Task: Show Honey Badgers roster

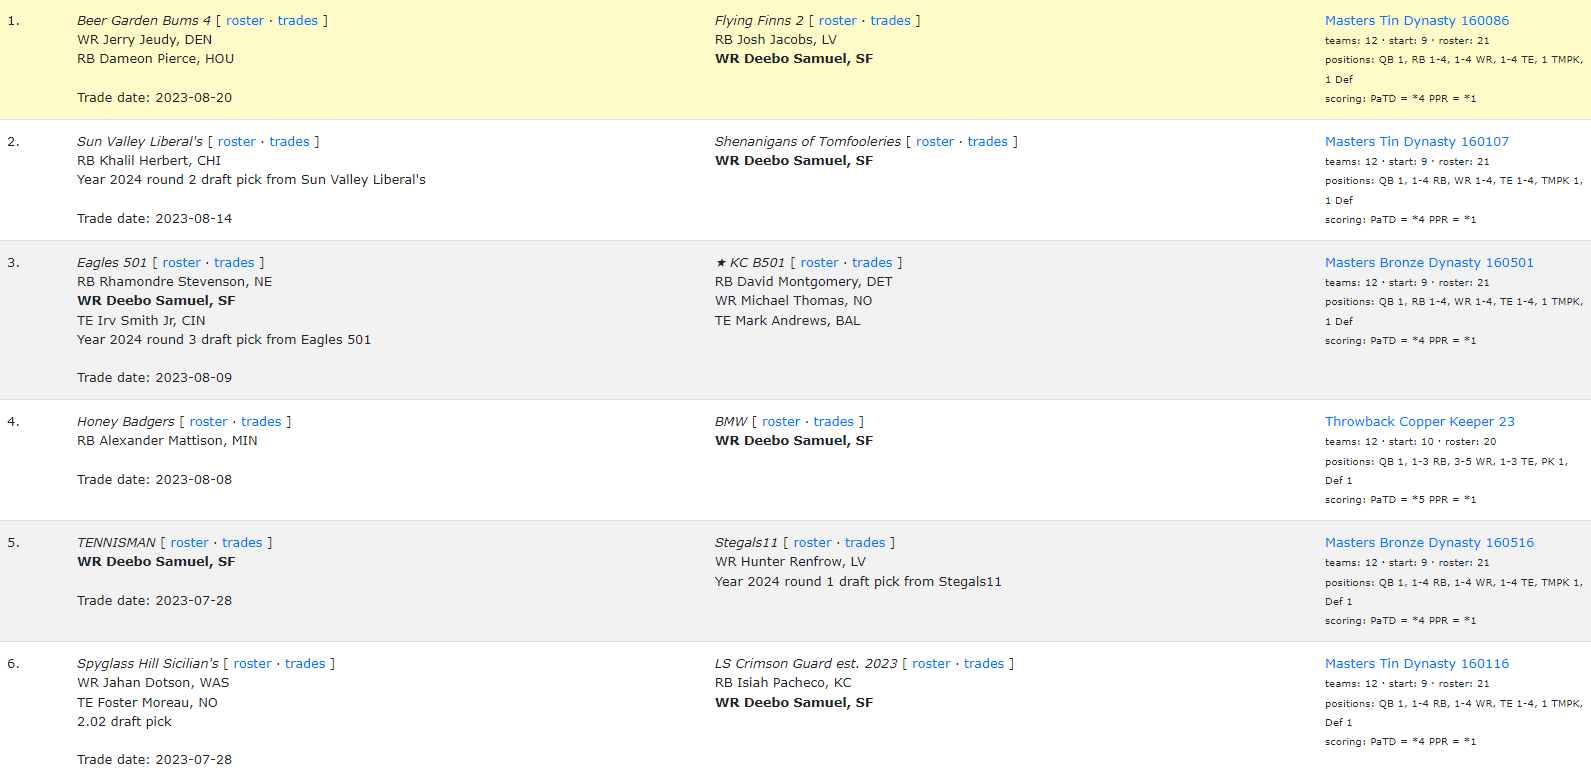Action: coord(209,421)
